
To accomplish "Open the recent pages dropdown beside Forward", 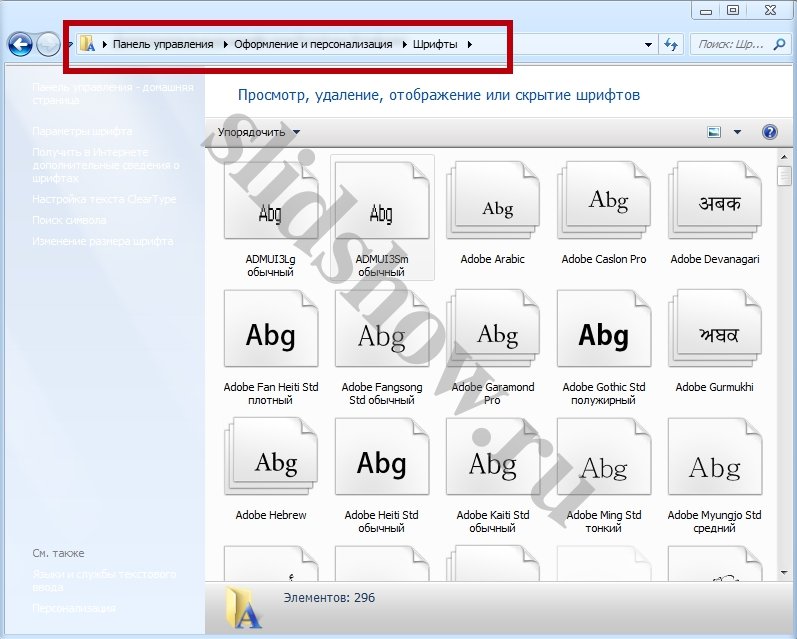I will (70, 45).
